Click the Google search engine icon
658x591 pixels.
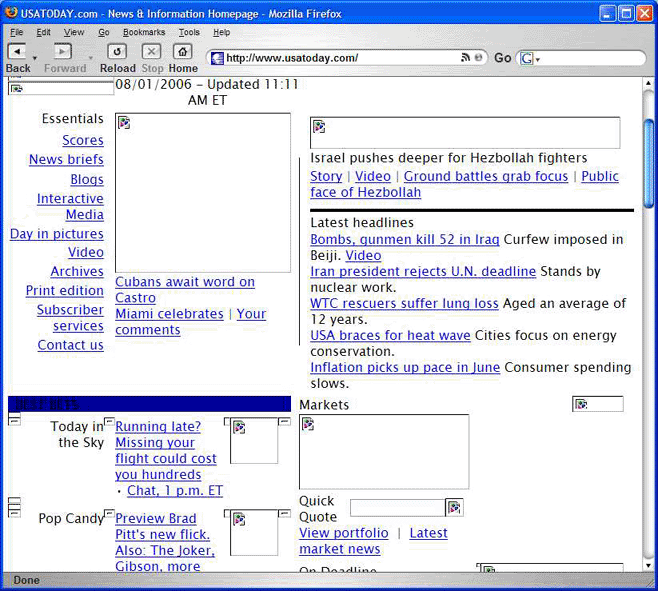point(526,59)
